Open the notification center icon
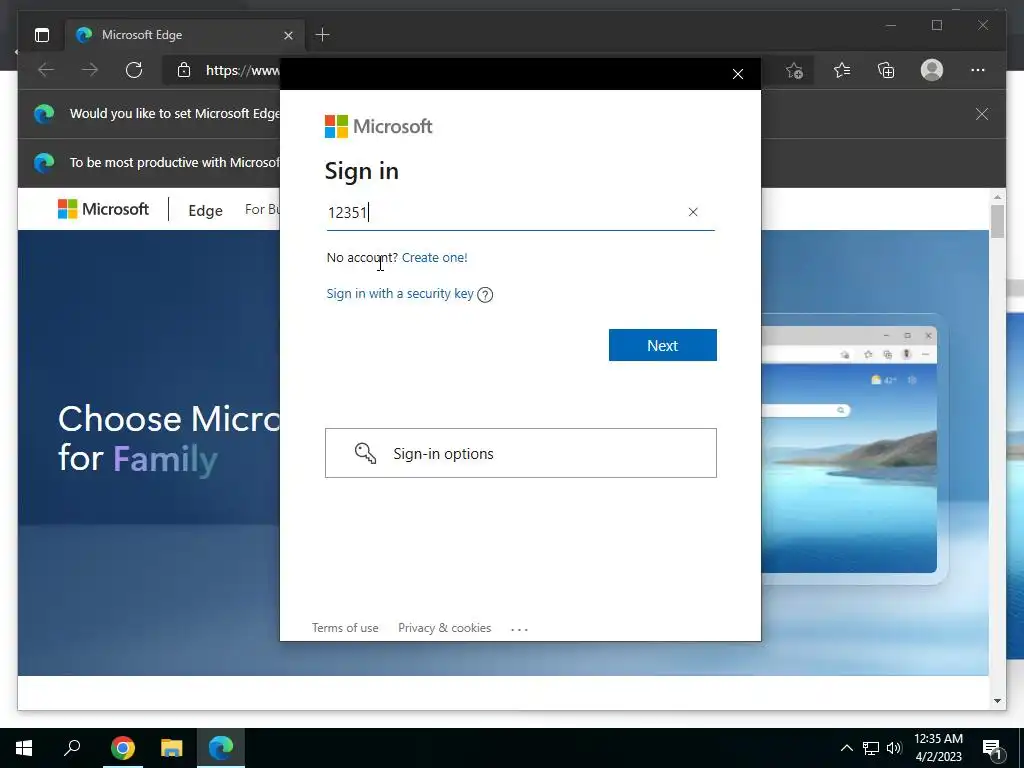This screenshot has height=768, width=1024. tap(991, 749)
